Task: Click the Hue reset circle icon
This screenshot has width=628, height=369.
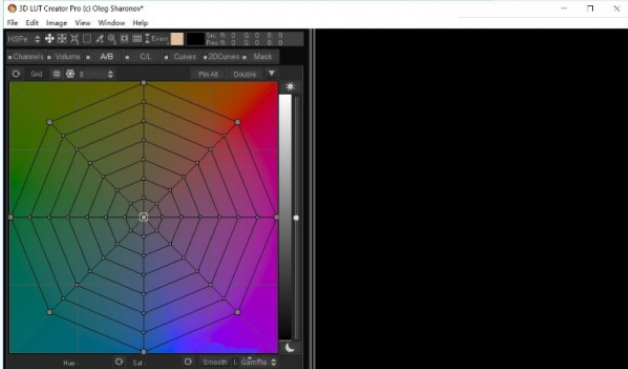Action: [x=119, y=362]
